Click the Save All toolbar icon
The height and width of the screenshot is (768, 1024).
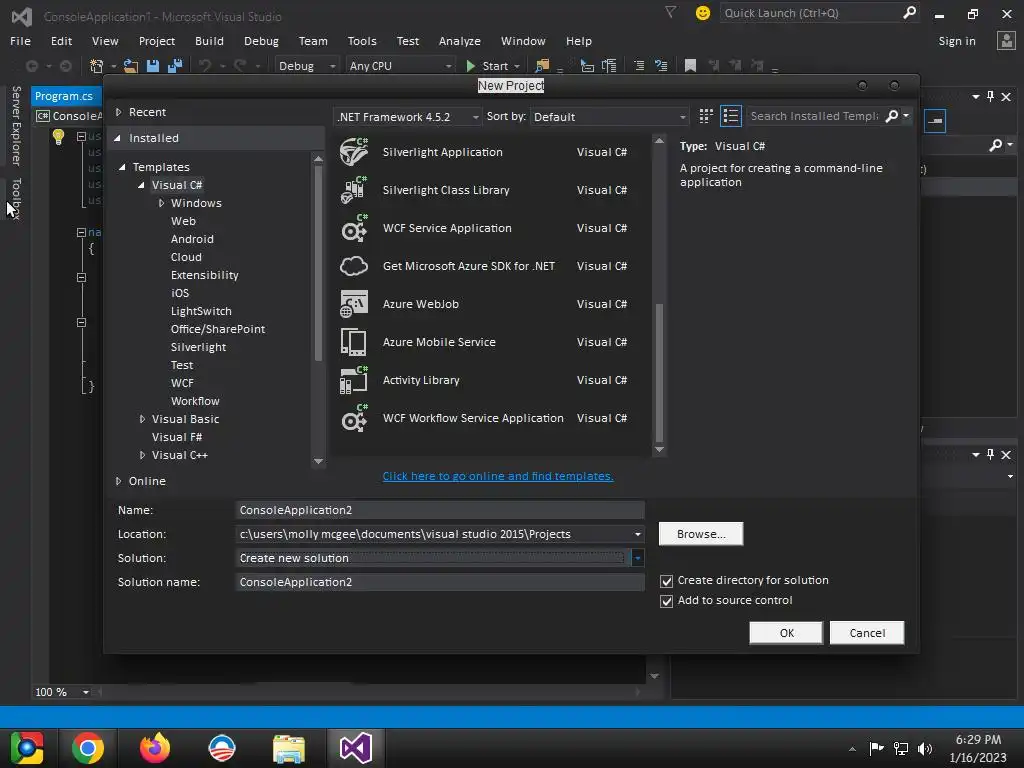[x=174, y=65]
